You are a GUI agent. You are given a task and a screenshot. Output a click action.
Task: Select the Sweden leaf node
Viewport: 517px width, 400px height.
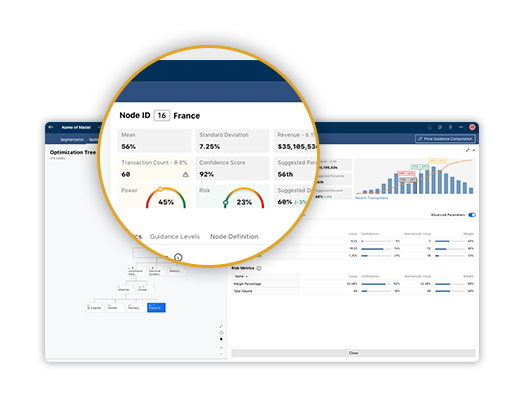coord(114,307)
